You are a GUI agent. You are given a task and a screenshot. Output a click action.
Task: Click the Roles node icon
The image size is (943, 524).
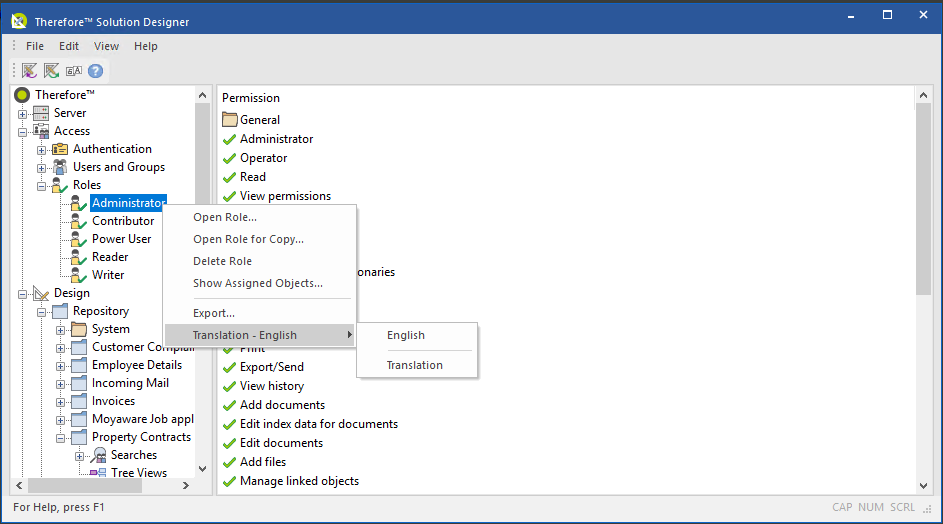point(60,185)
